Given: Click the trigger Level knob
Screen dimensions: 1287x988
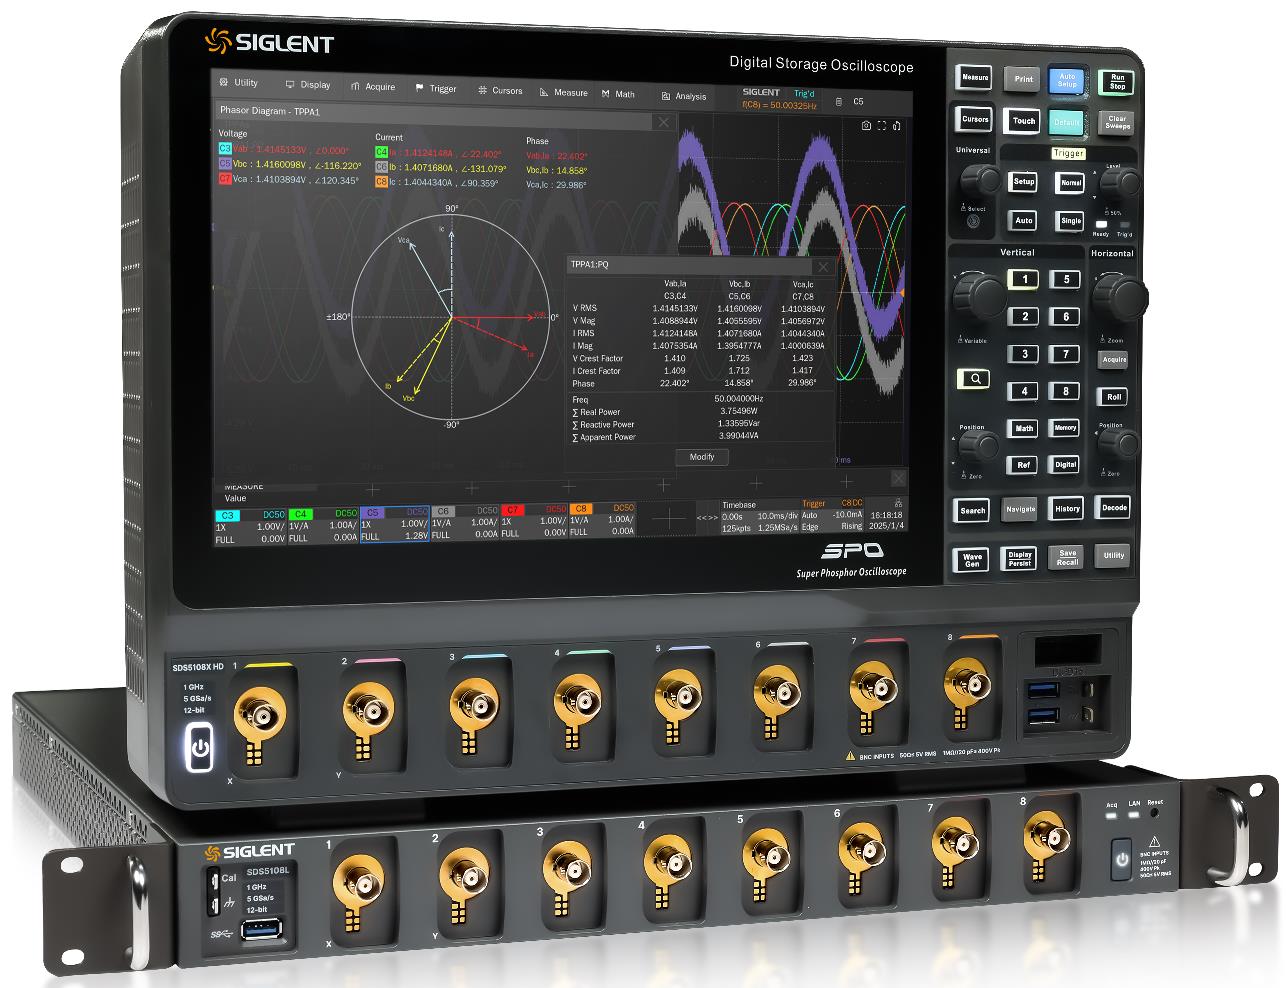Looking at the screenshot, I should pos(1125,181).
